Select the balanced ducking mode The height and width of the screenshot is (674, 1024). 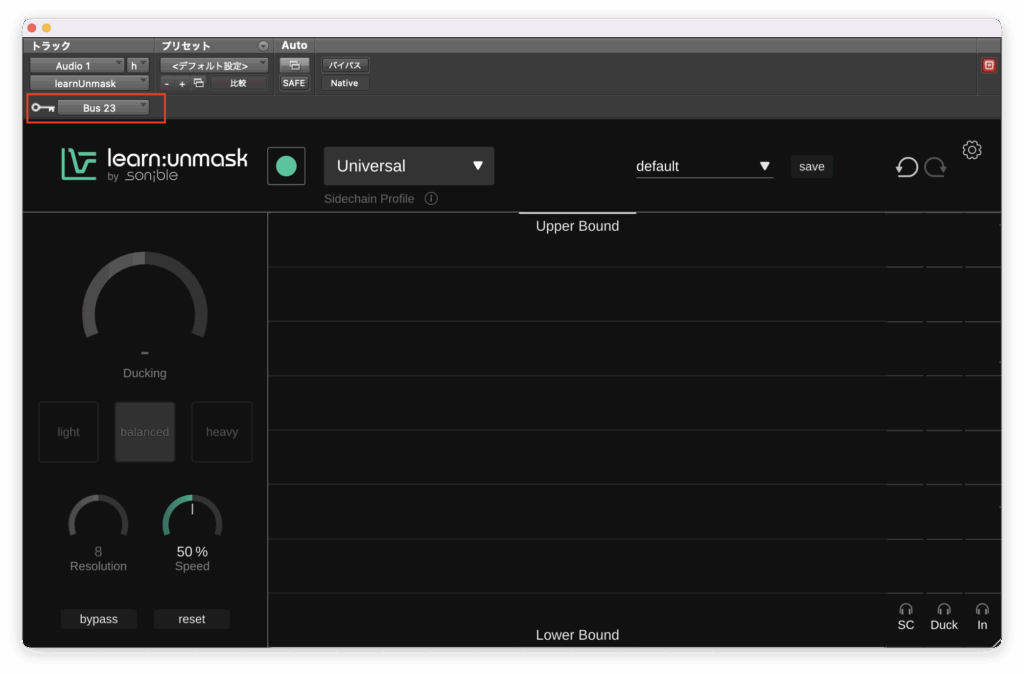pos(145,432)
